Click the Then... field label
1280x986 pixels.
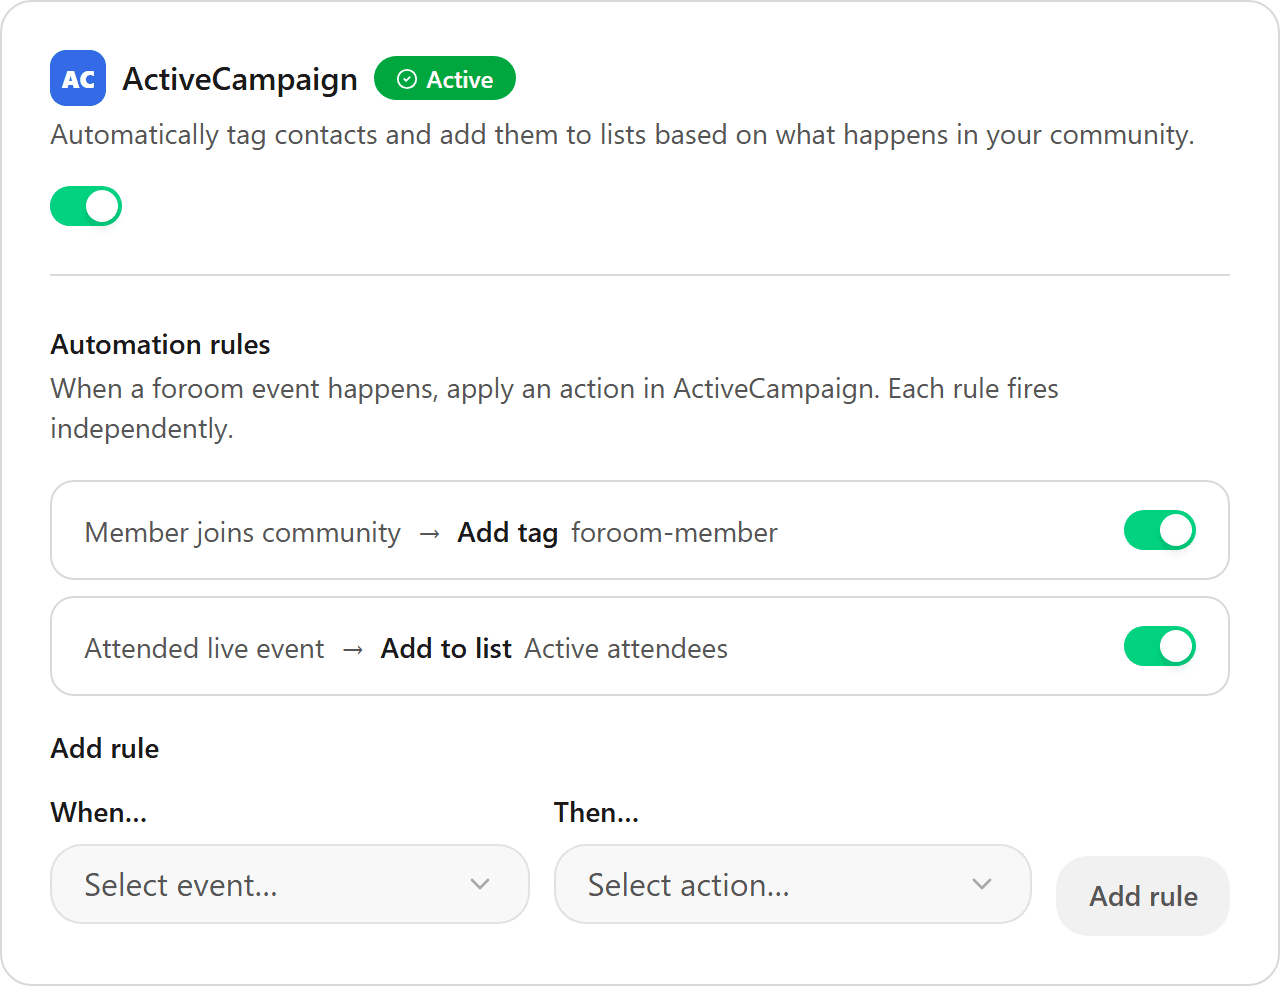pyautogui.click(x=597, y=812)
